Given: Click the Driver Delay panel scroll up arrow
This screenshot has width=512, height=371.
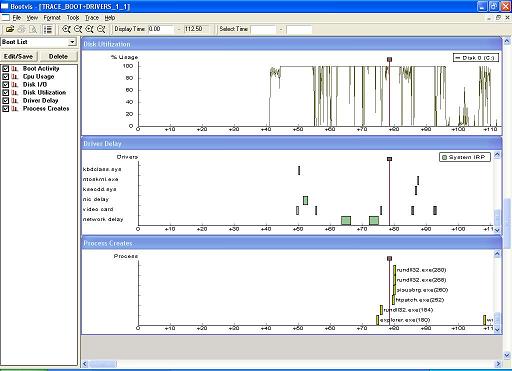Looking at the screenshot, I should pyautogui.click(x=497, y=155).
